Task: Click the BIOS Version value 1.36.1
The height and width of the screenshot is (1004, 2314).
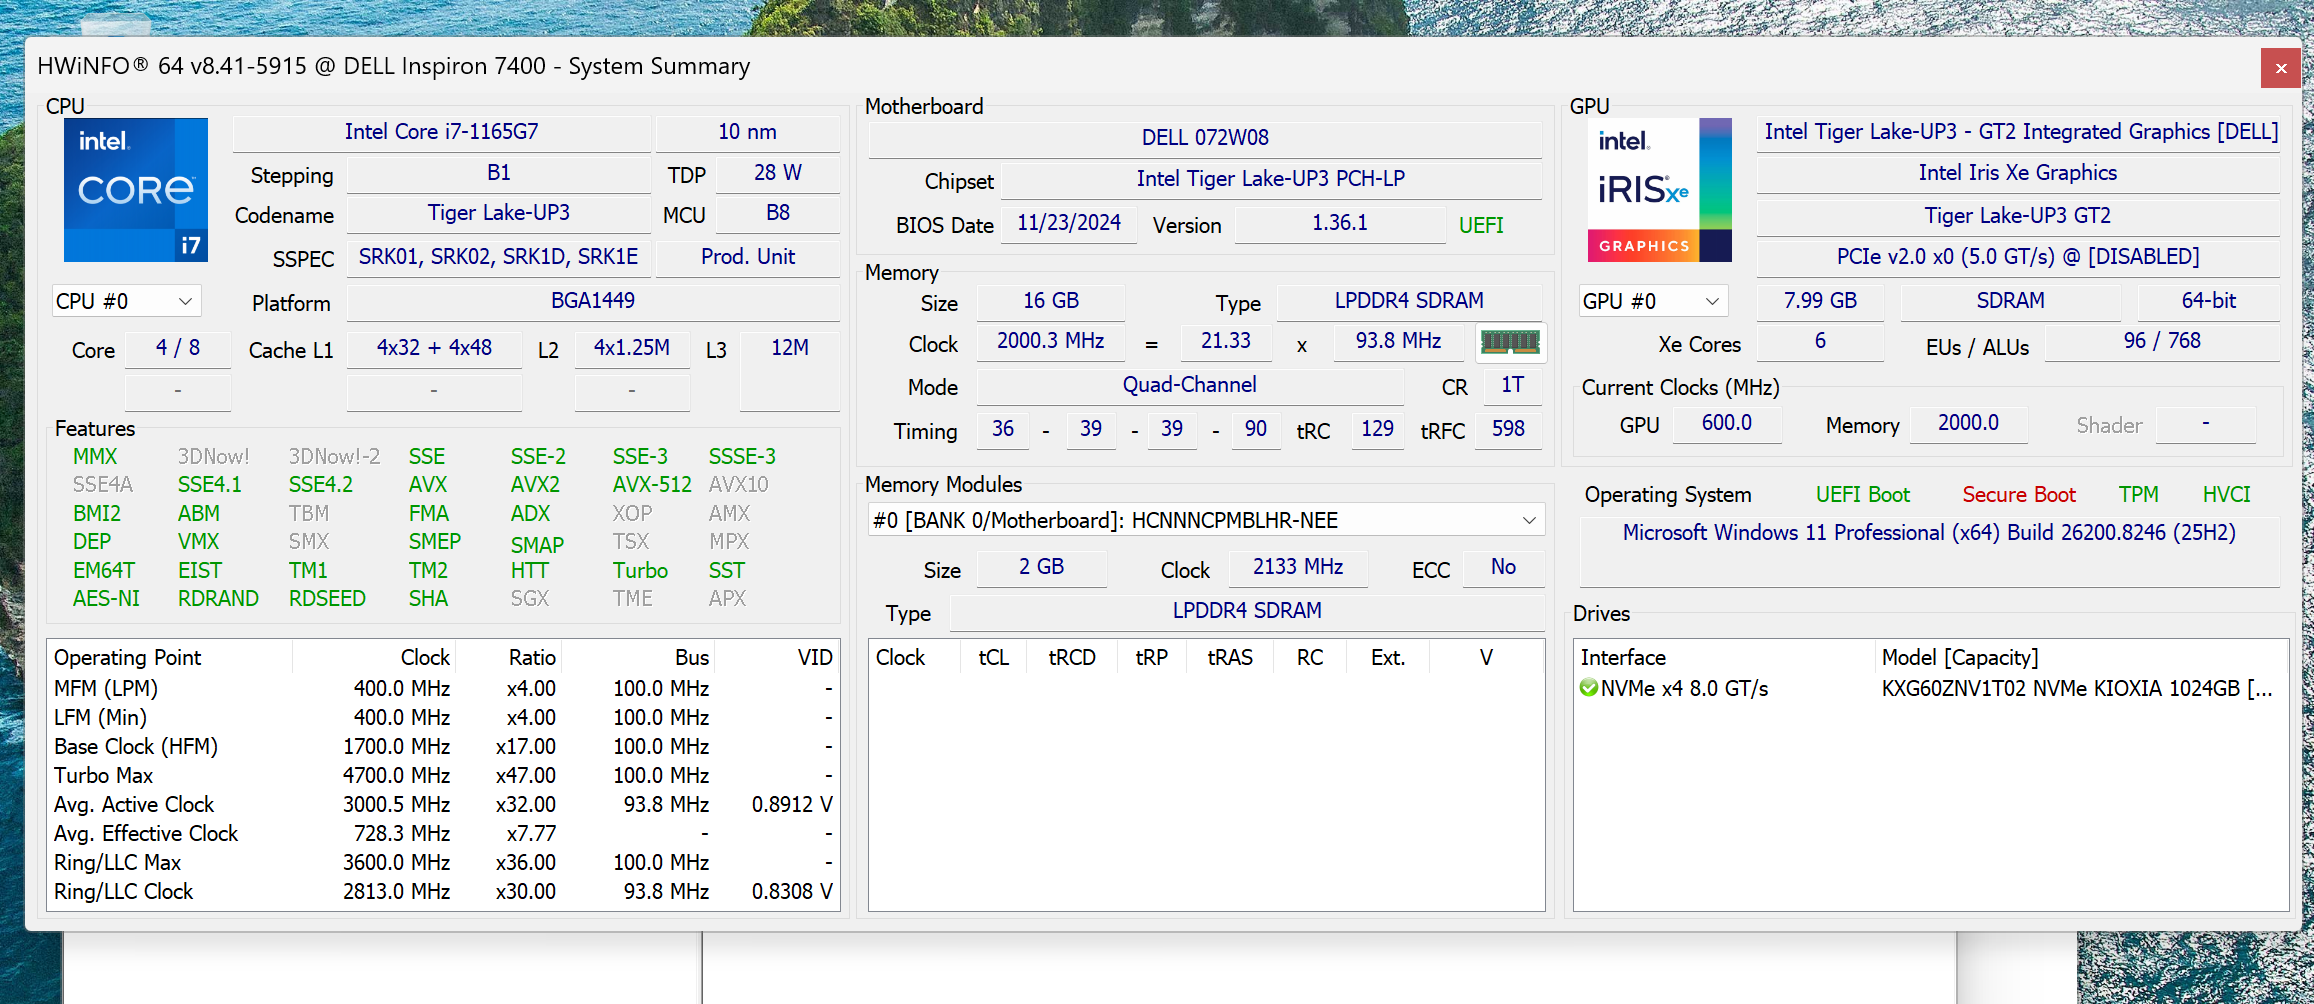Action: (x=1340, y=223)
